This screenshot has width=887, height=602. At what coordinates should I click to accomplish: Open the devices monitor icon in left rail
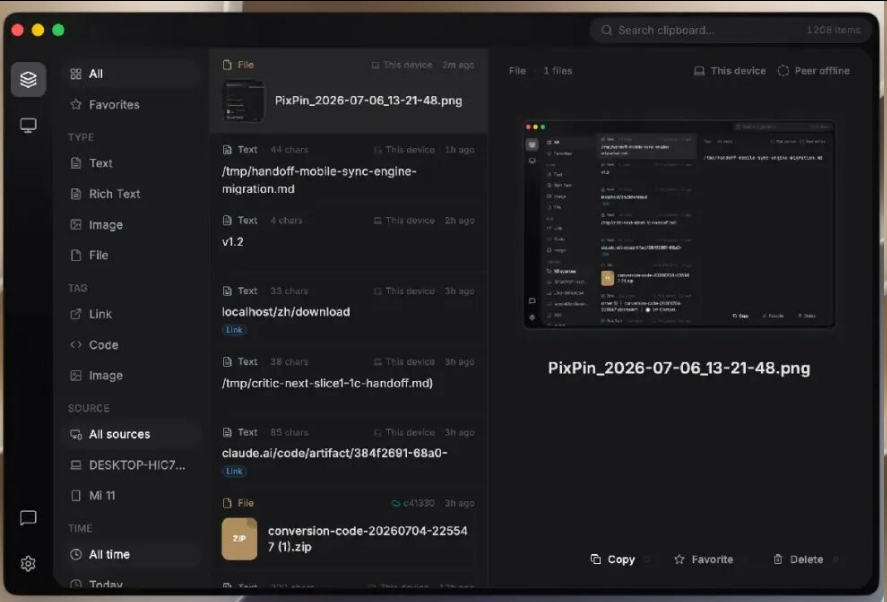[28, 125]
